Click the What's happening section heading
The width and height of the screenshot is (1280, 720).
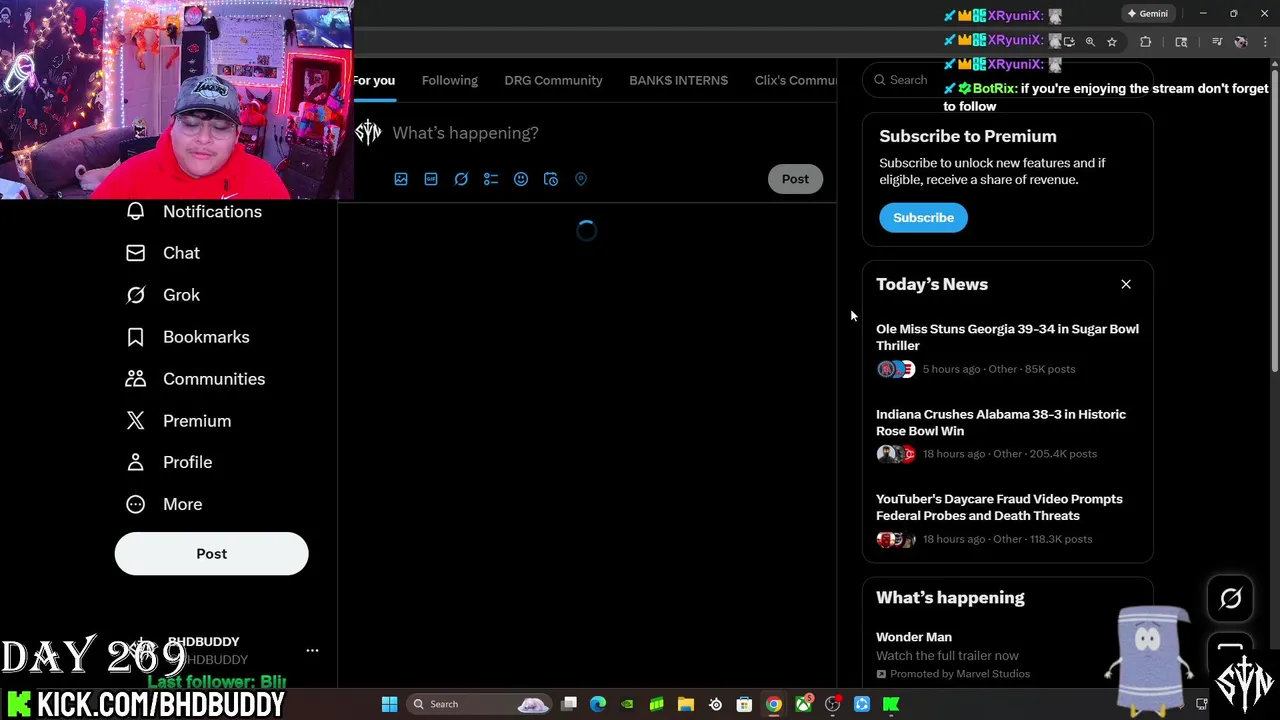(950, 598)
